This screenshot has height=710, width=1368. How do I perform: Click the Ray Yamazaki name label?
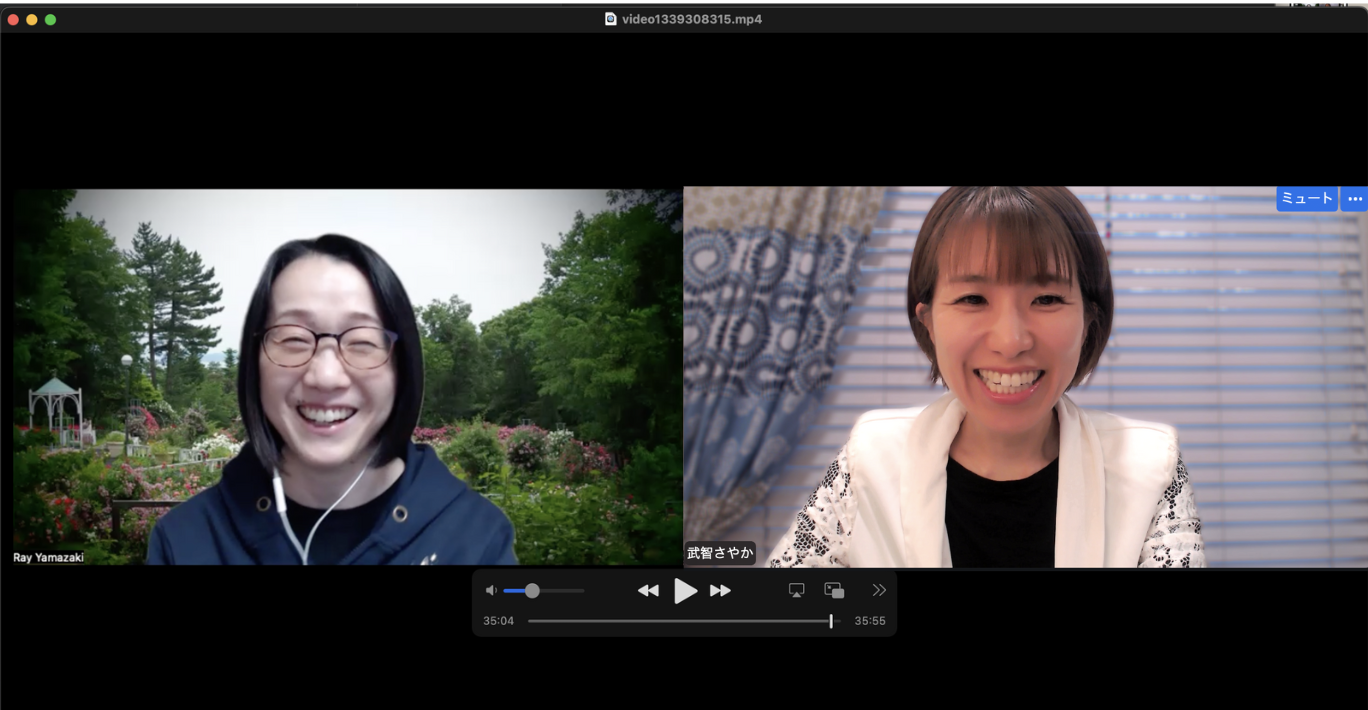tap(48, 557)
